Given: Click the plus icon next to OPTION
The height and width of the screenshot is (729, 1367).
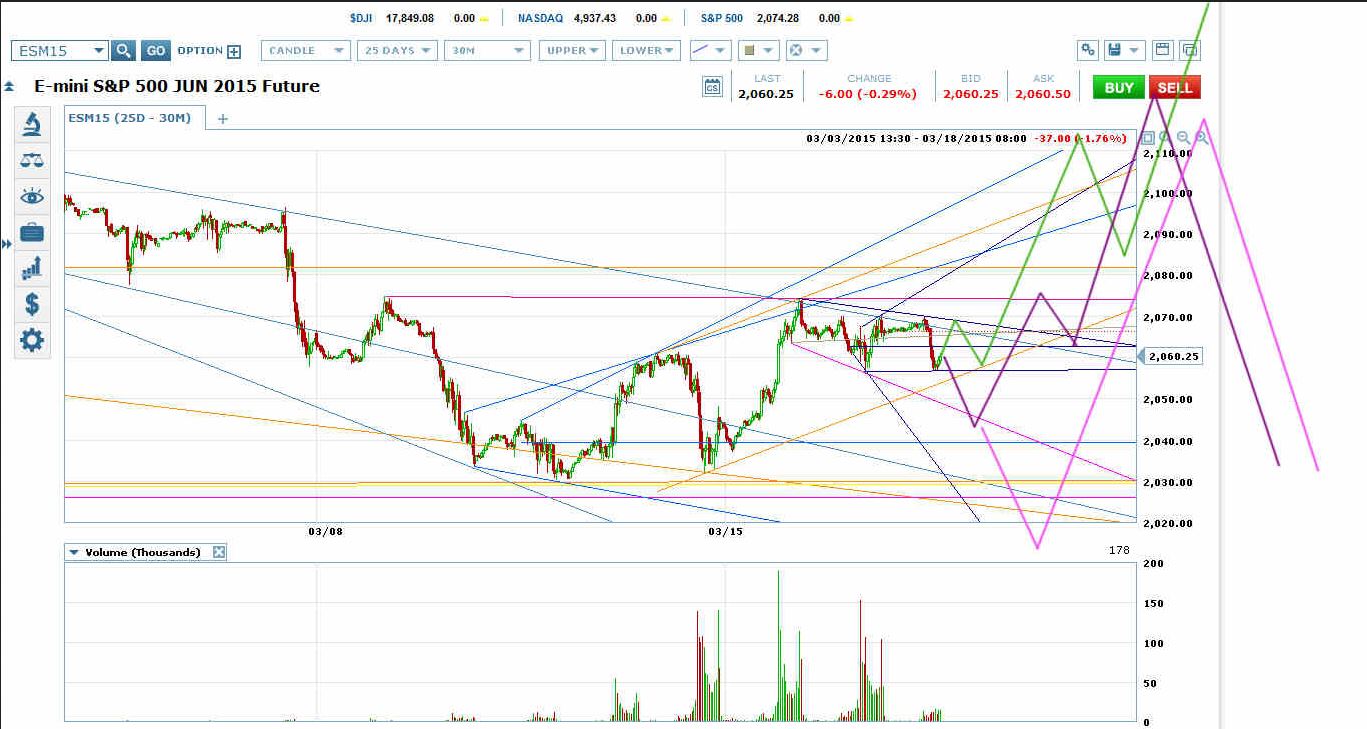Looking at the screenshot, I should pyautogui.click(x=234, y=52).
